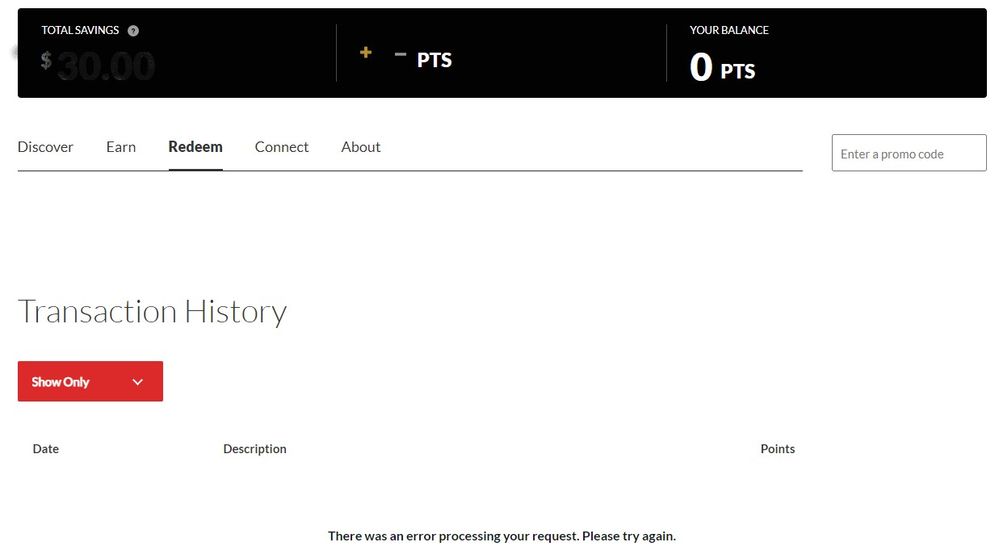999x547 pixels.
Task: Click the Total Savings help question-mark icon
Action: tap(133, 31)
